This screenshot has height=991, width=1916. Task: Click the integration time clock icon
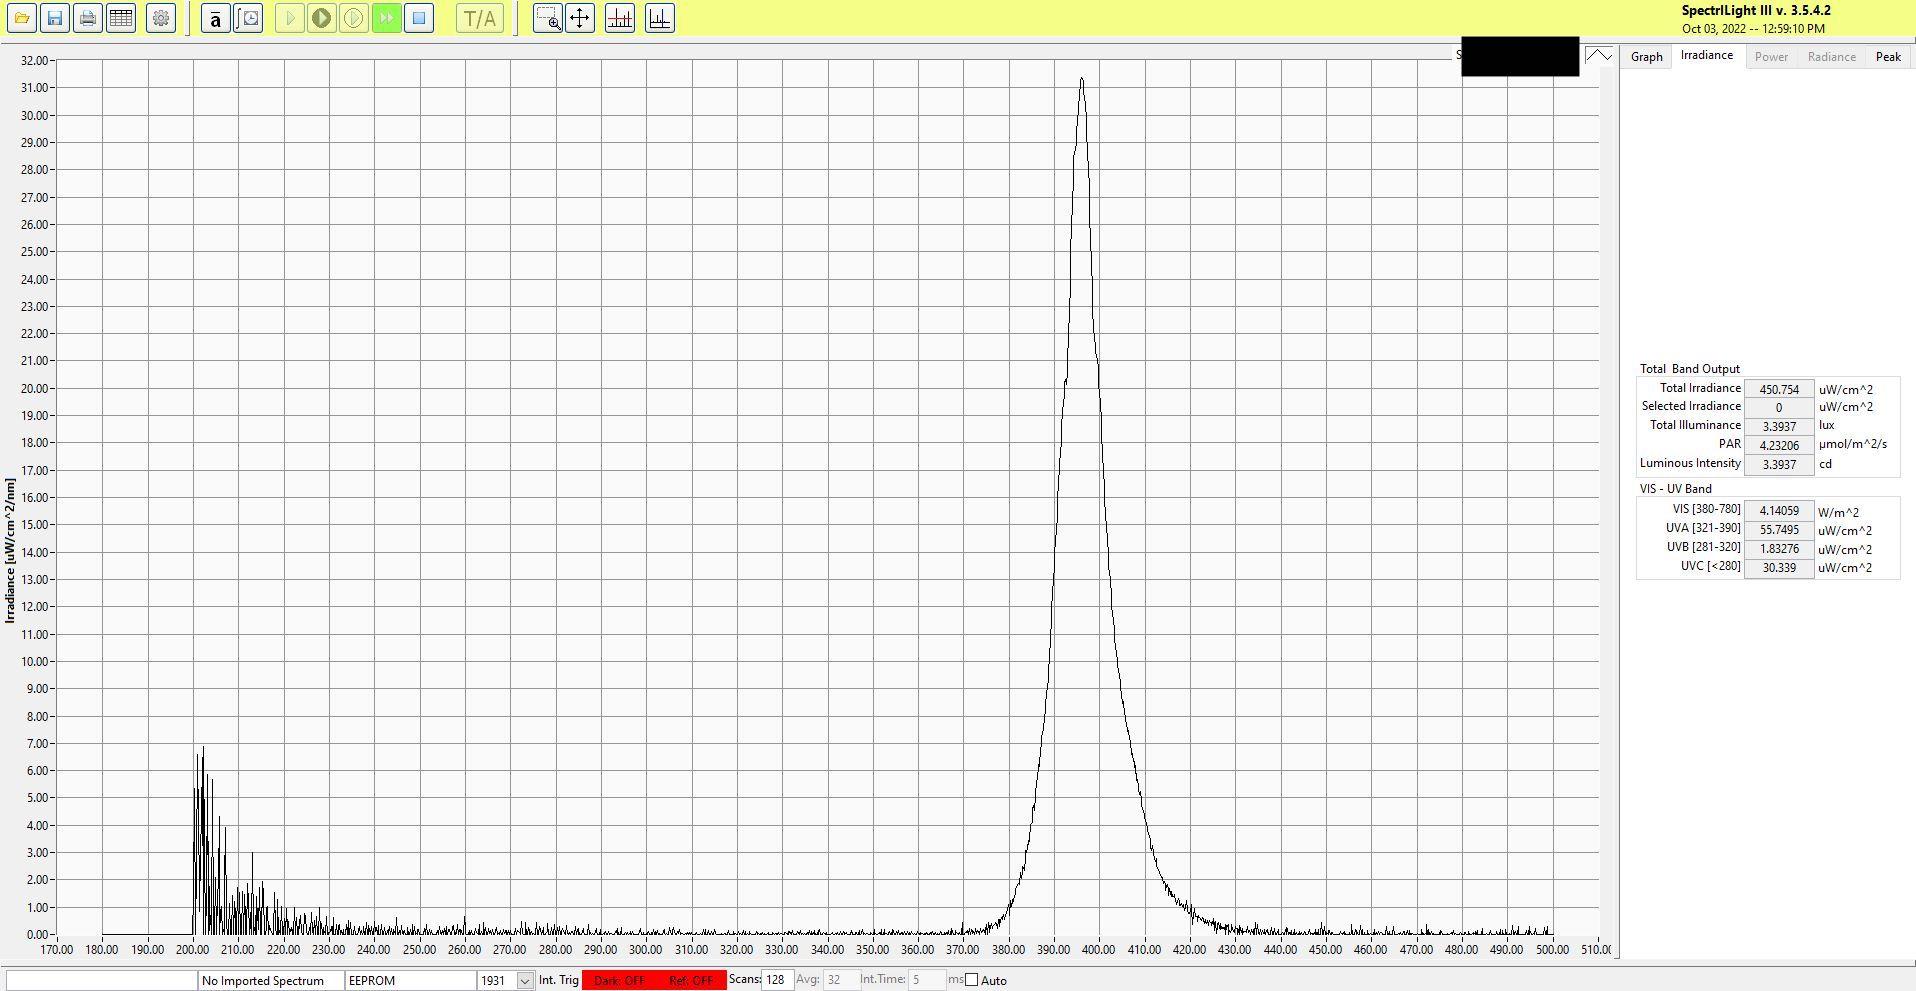coord(248,18)
